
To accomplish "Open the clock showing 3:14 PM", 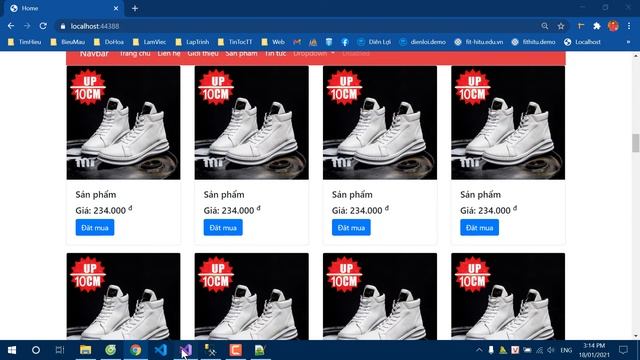I will [594, 350].
